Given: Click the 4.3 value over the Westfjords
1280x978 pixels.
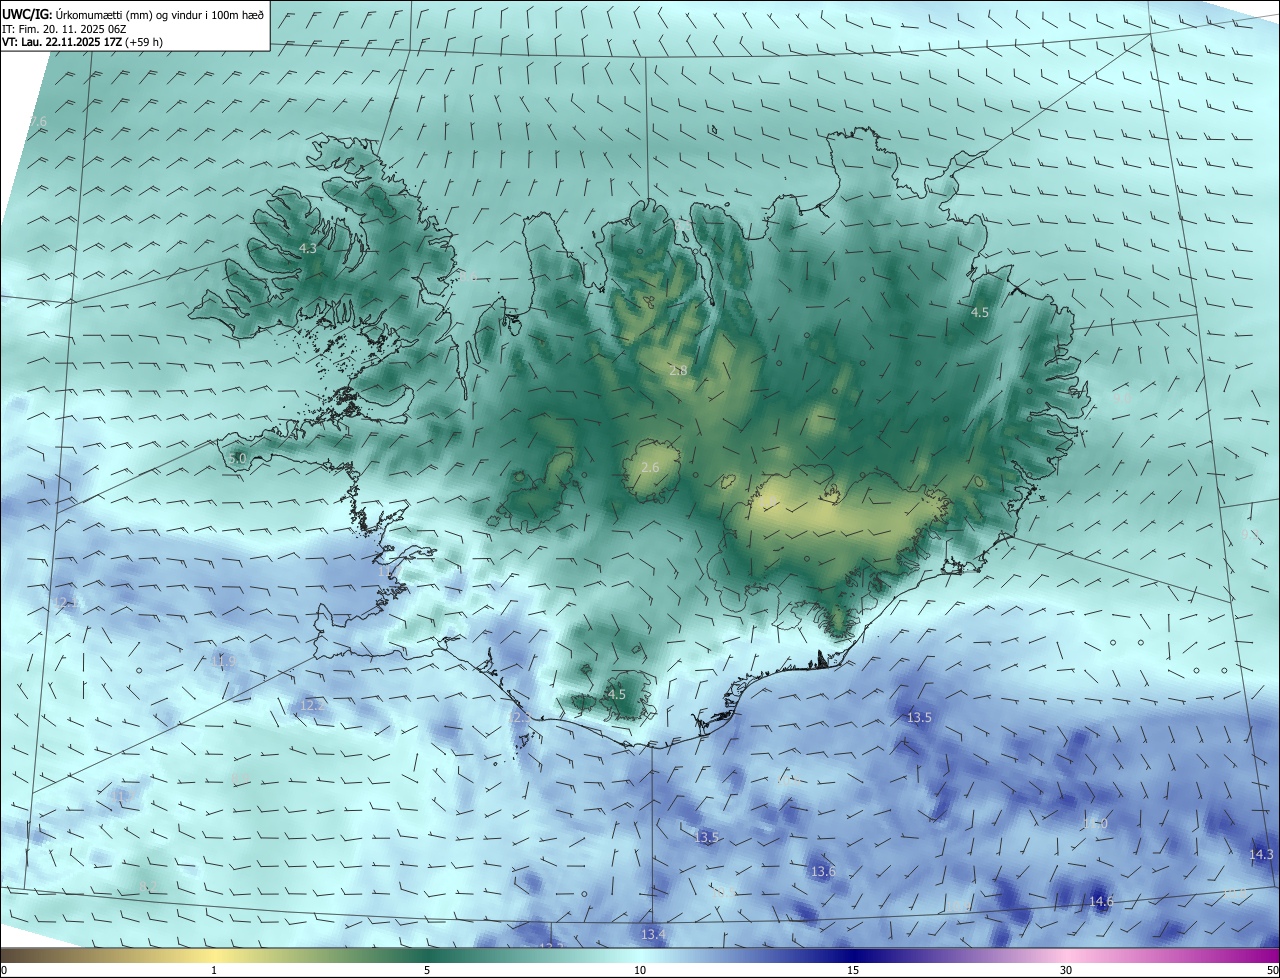Looking at the screenshot, I should click(308, 248).
